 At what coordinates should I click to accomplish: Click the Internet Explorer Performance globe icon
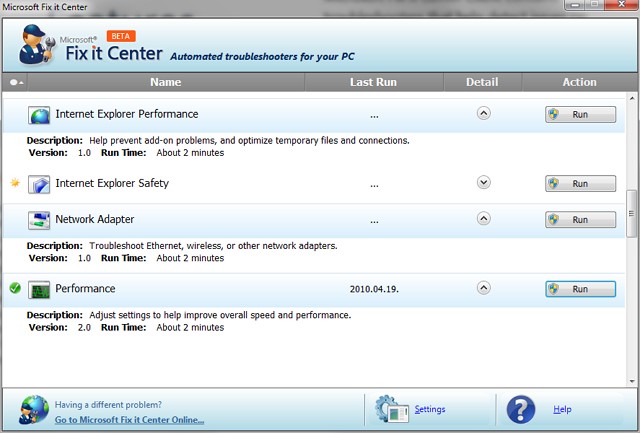point(39,115)
